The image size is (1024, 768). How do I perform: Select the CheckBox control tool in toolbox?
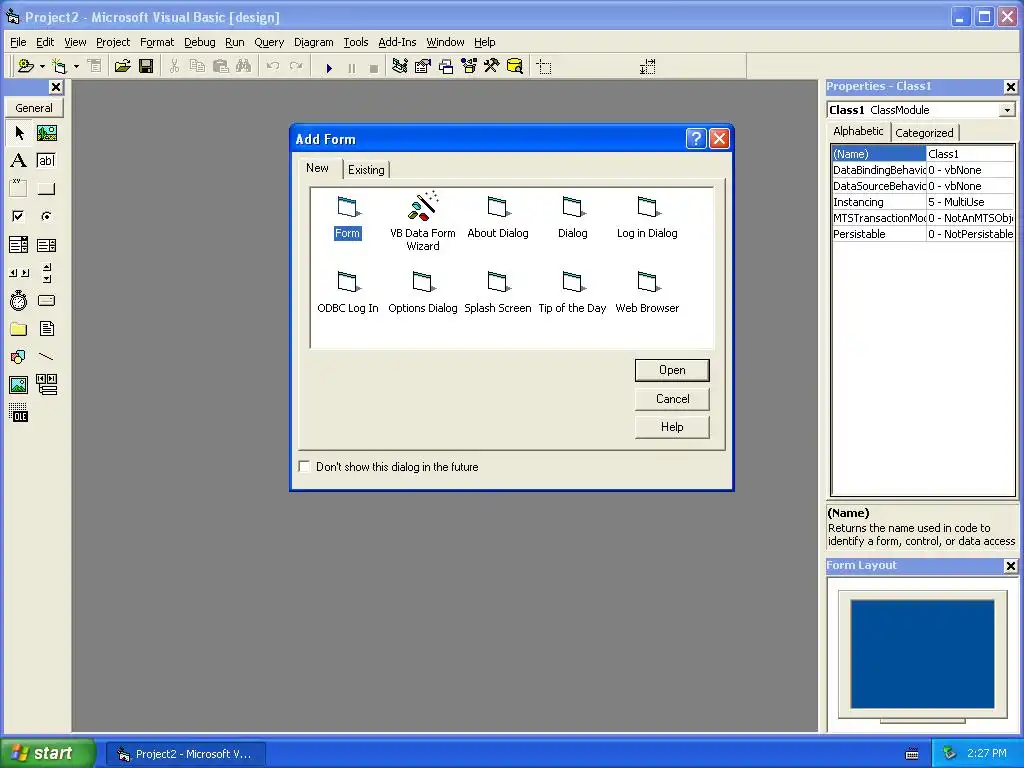(x=18, y=216)
